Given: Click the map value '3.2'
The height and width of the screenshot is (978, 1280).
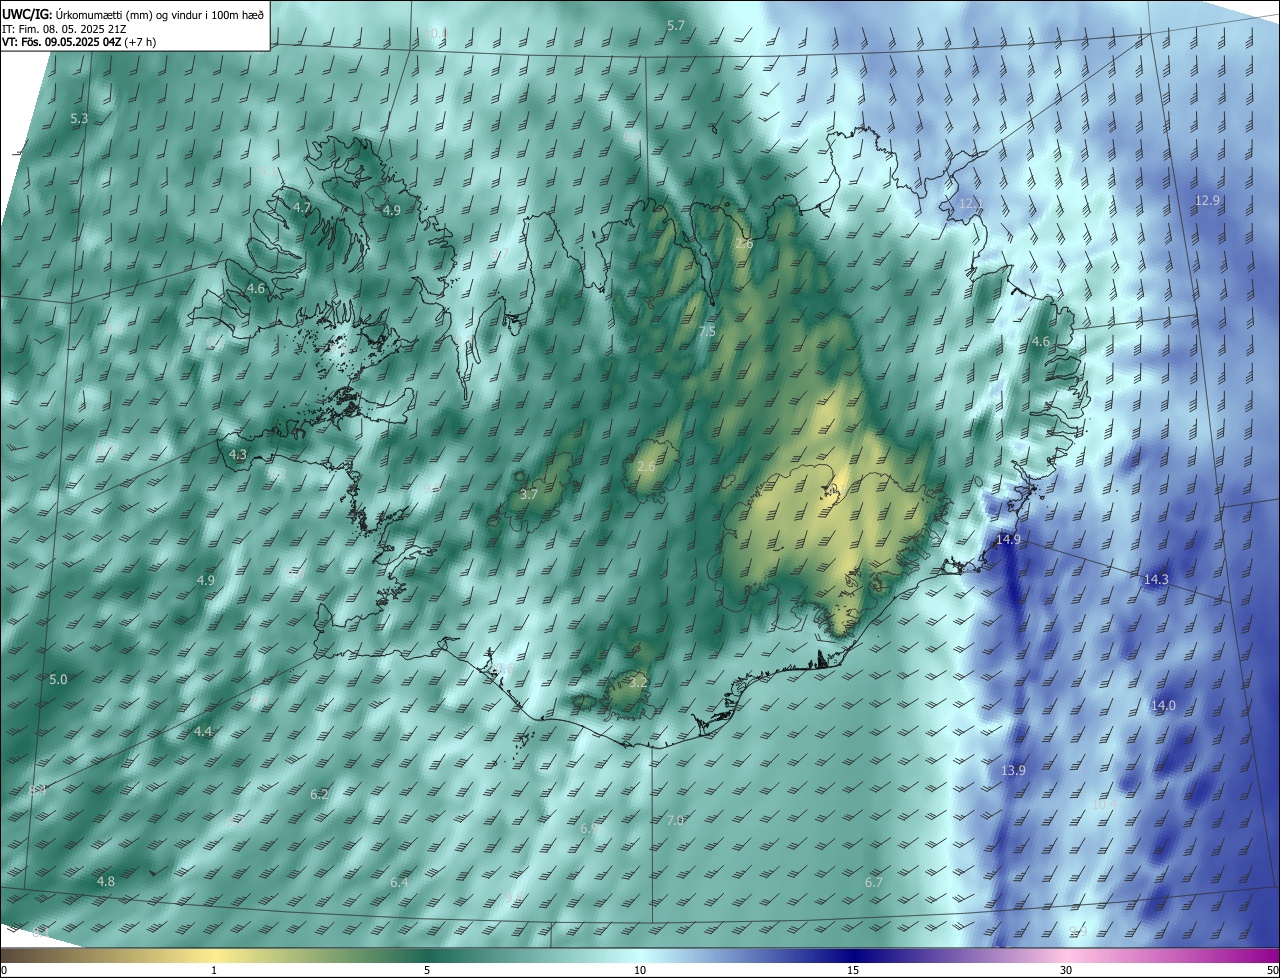Looking at the screenshot, I should [x=639, y=682].
